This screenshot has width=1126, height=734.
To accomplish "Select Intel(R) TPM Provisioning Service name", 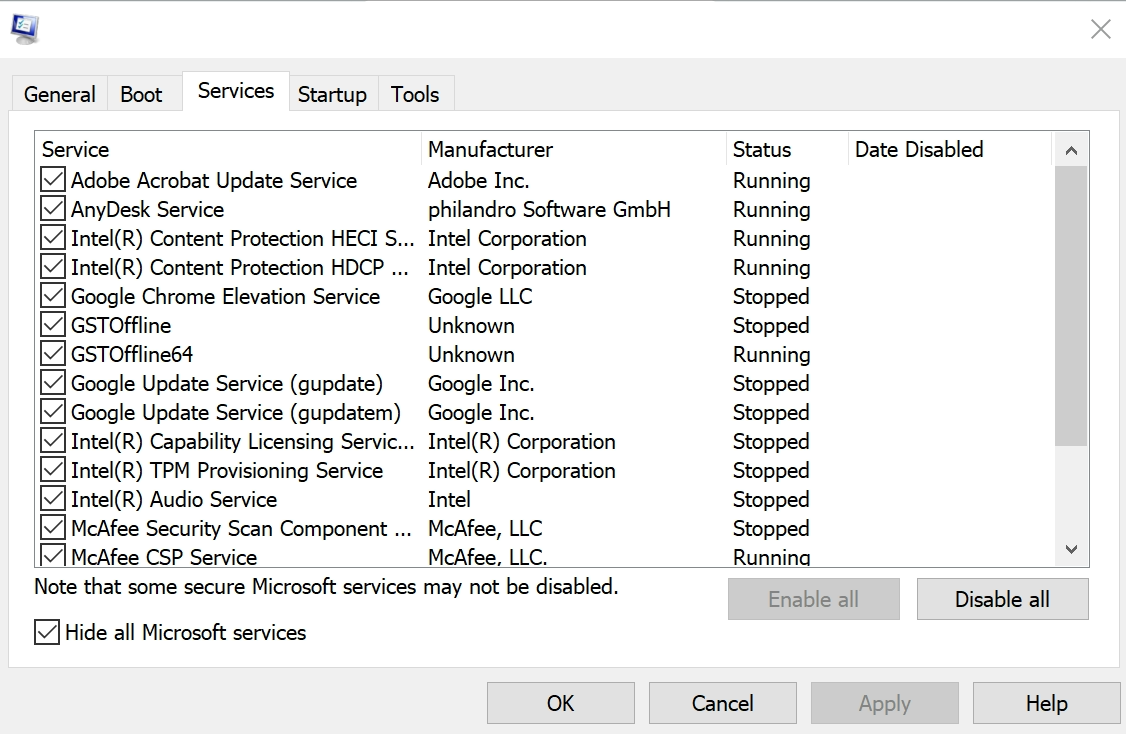I will [x=226, y=470].
